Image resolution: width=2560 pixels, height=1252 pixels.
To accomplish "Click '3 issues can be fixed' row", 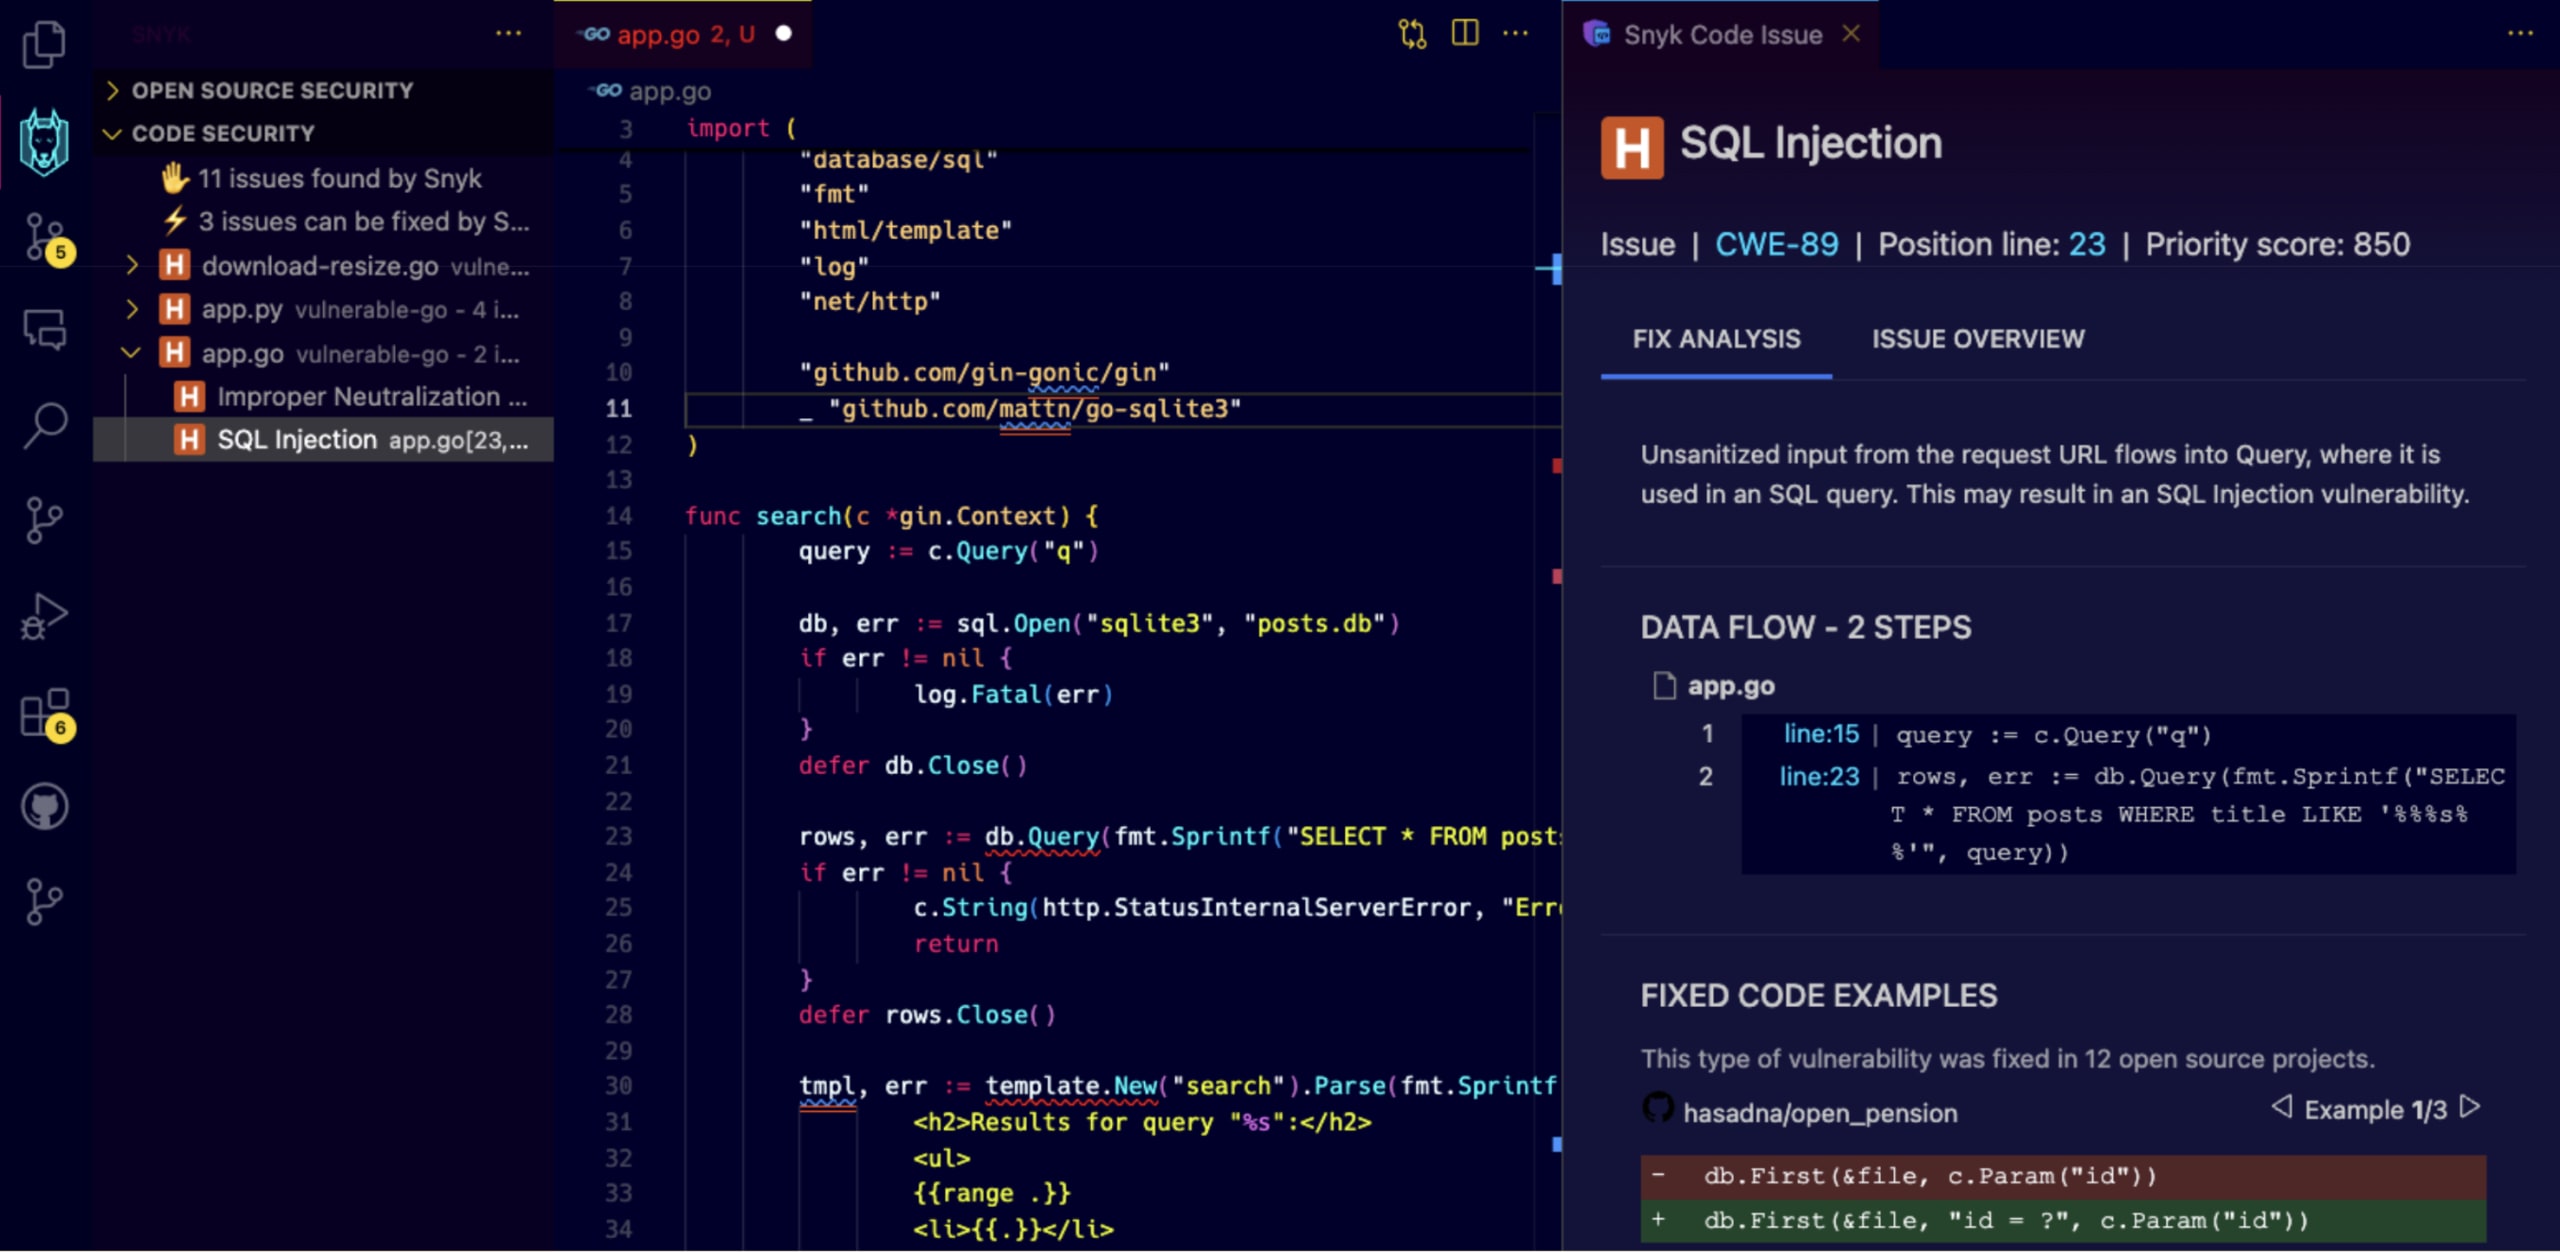I will tap(323, 221).
